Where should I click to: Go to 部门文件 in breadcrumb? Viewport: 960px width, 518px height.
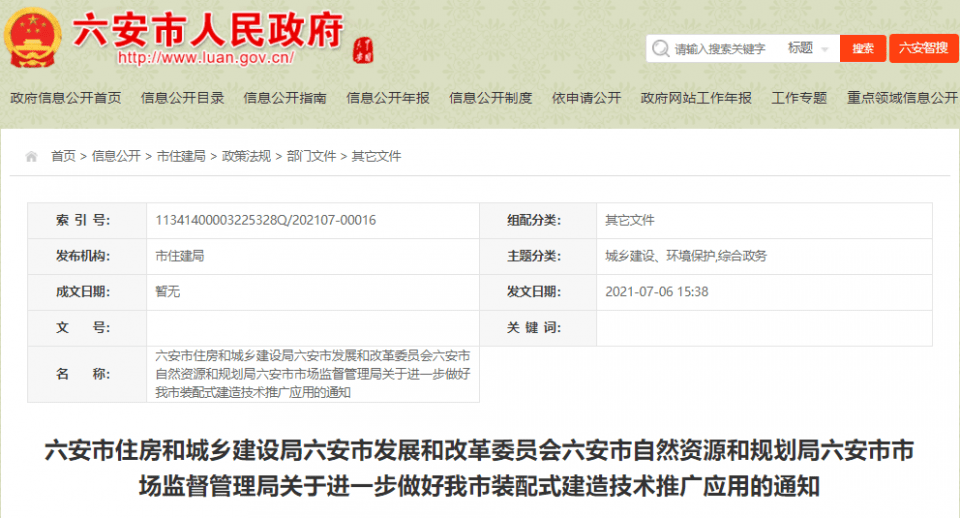(x=311, y=156)
